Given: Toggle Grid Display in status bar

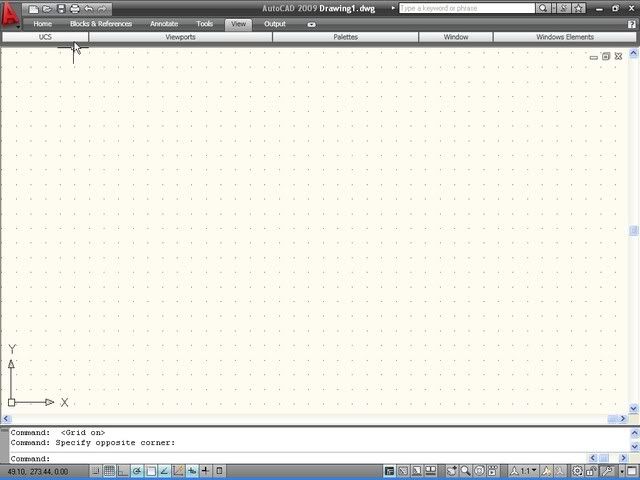Looking at the screenshot, I should (x=108, y=471).
